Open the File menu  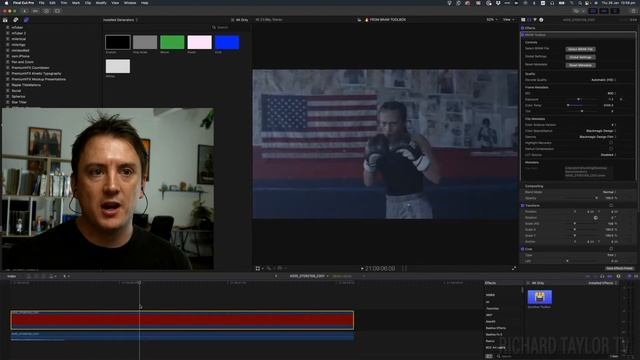pos(42,3)
